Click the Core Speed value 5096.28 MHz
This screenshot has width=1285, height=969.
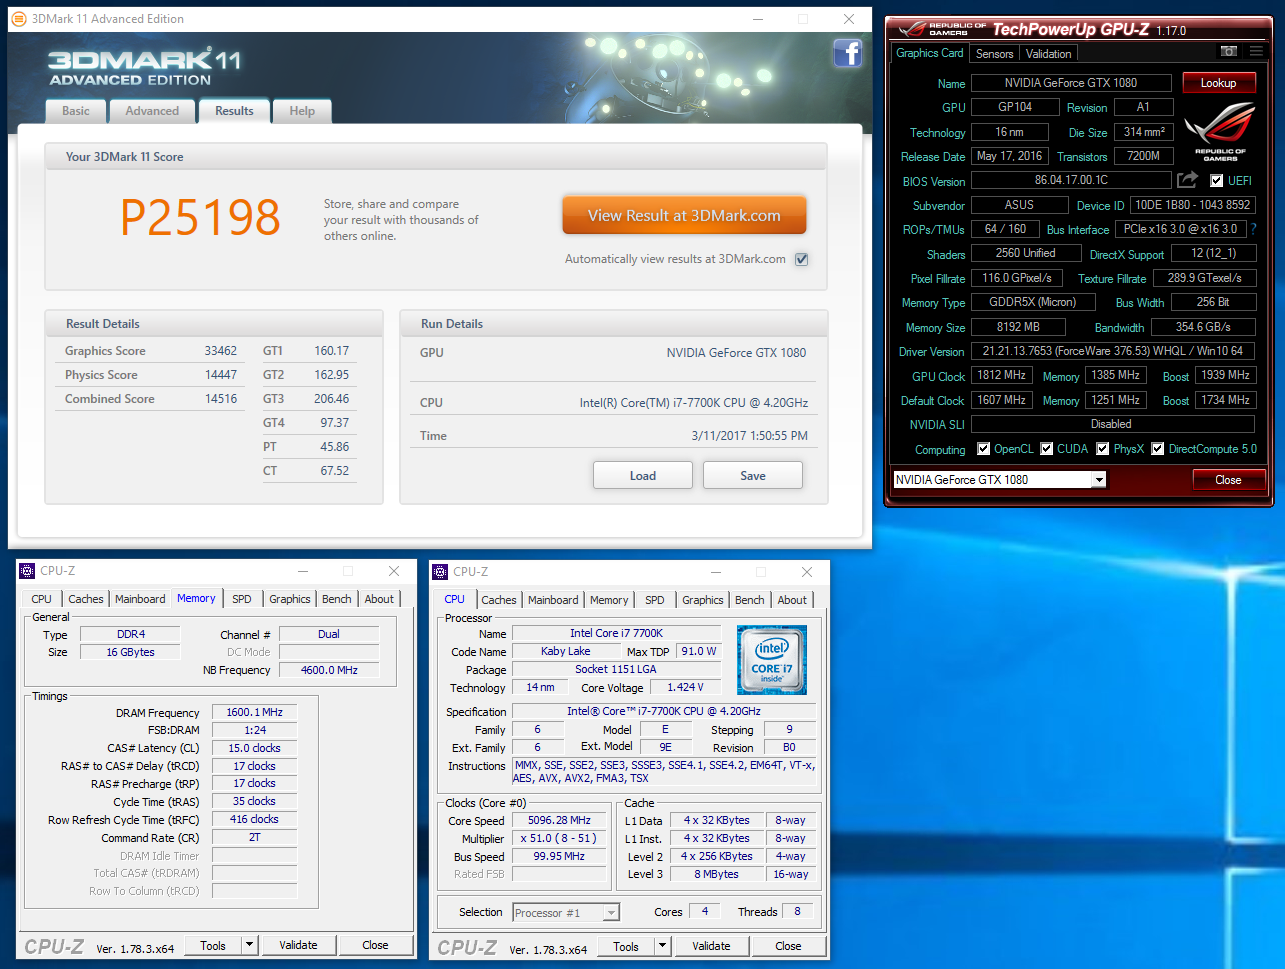pos(559,820)
